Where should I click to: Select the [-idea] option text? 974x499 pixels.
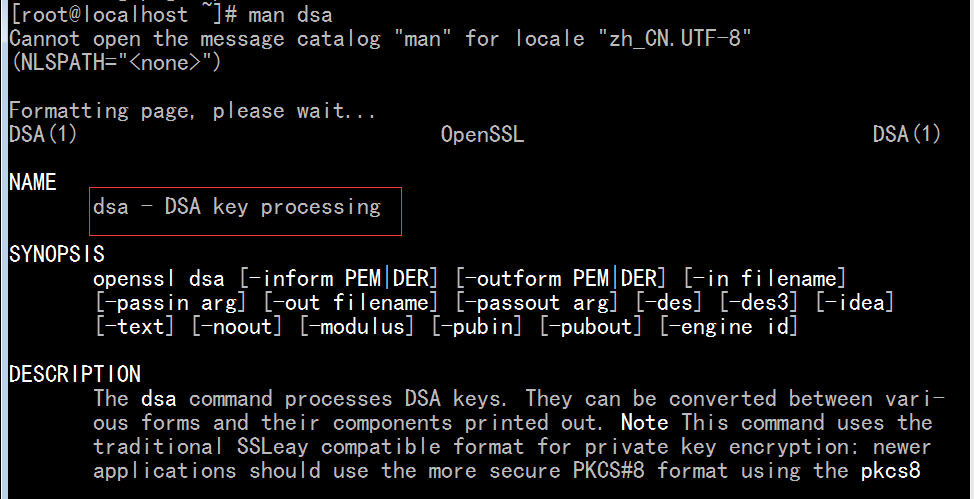tap(855, 303)
